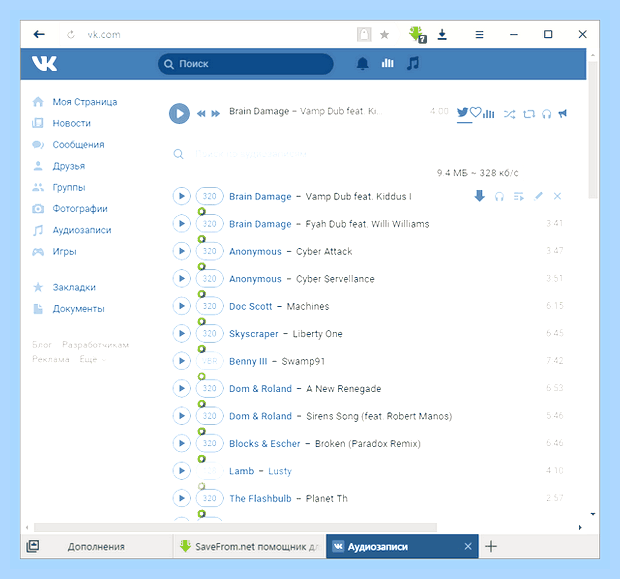Skip to the previous track
The image size is (620, 579).
[201, 114]
